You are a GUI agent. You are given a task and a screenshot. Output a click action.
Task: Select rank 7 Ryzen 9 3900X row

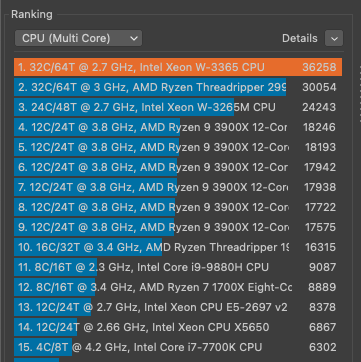tap(178, 187)
